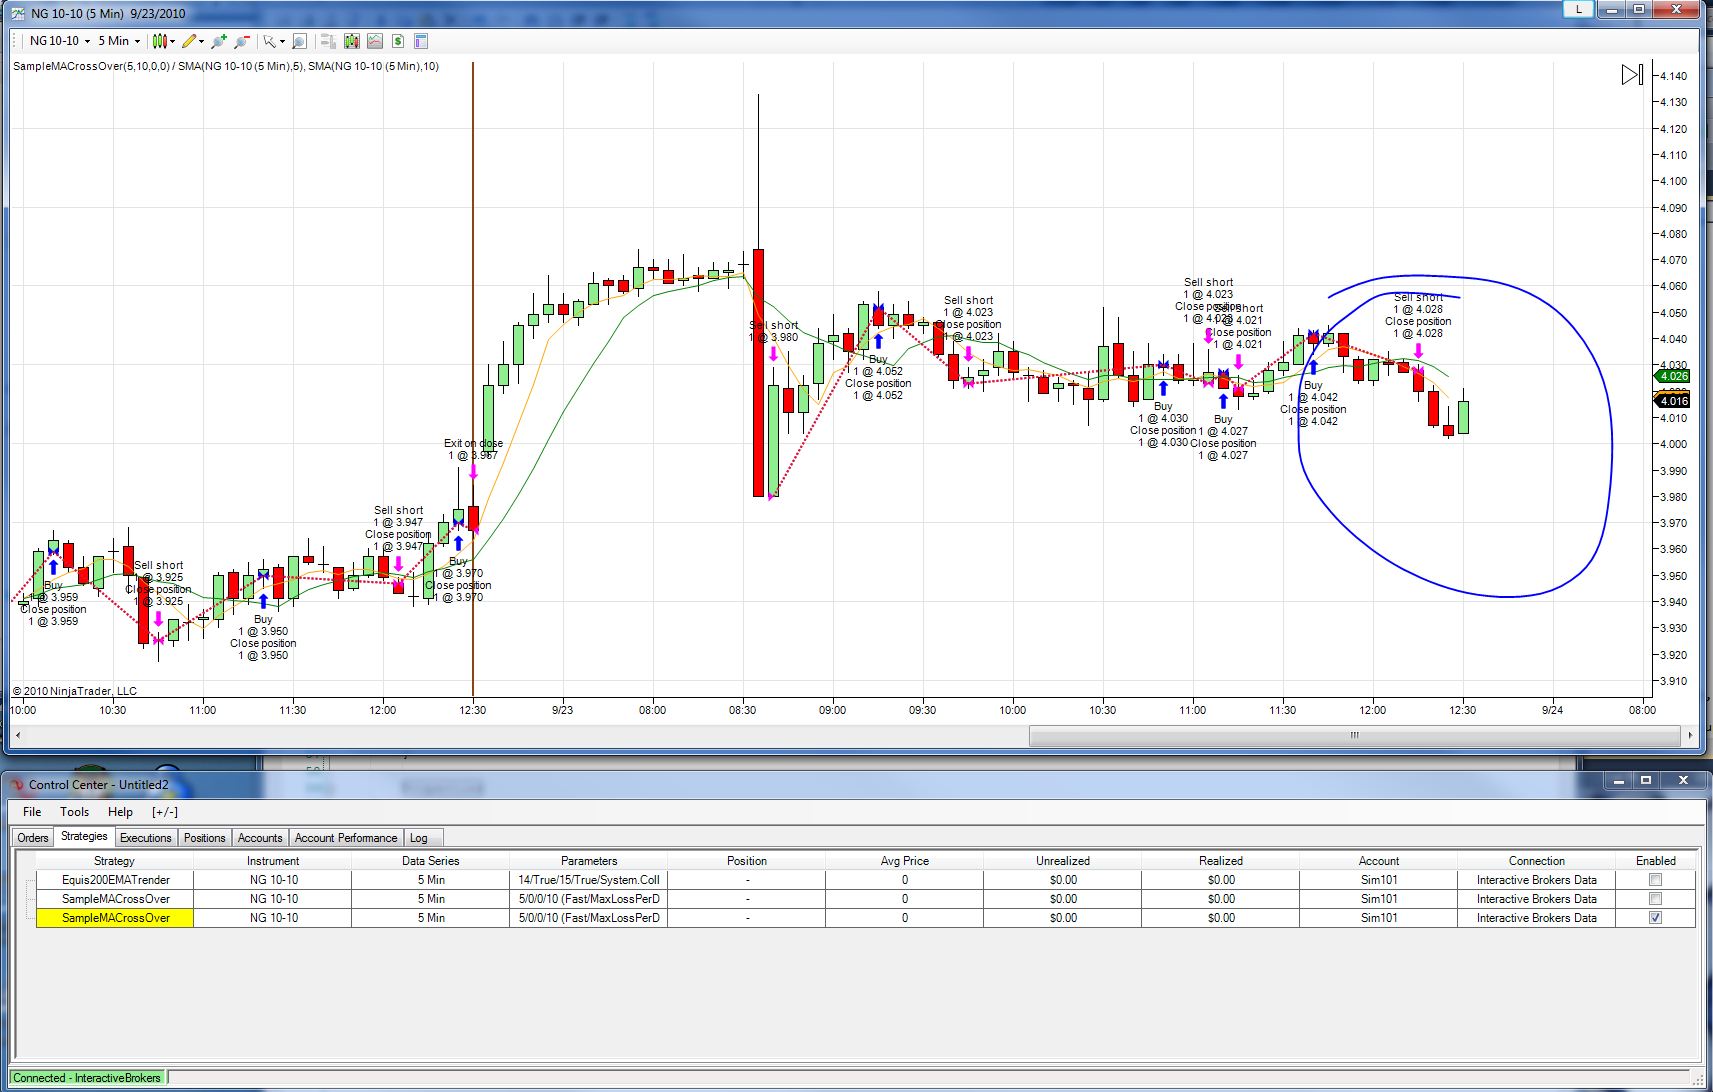Open the NG 10-10 instrument dropdown
Image resolution: width=1713 pixels, height=1092 pixels.
coord(60,41)
